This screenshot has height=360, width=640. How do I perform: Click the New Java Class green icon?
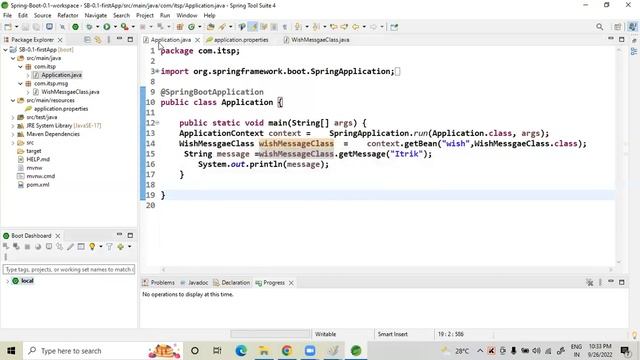coord(191,27)
